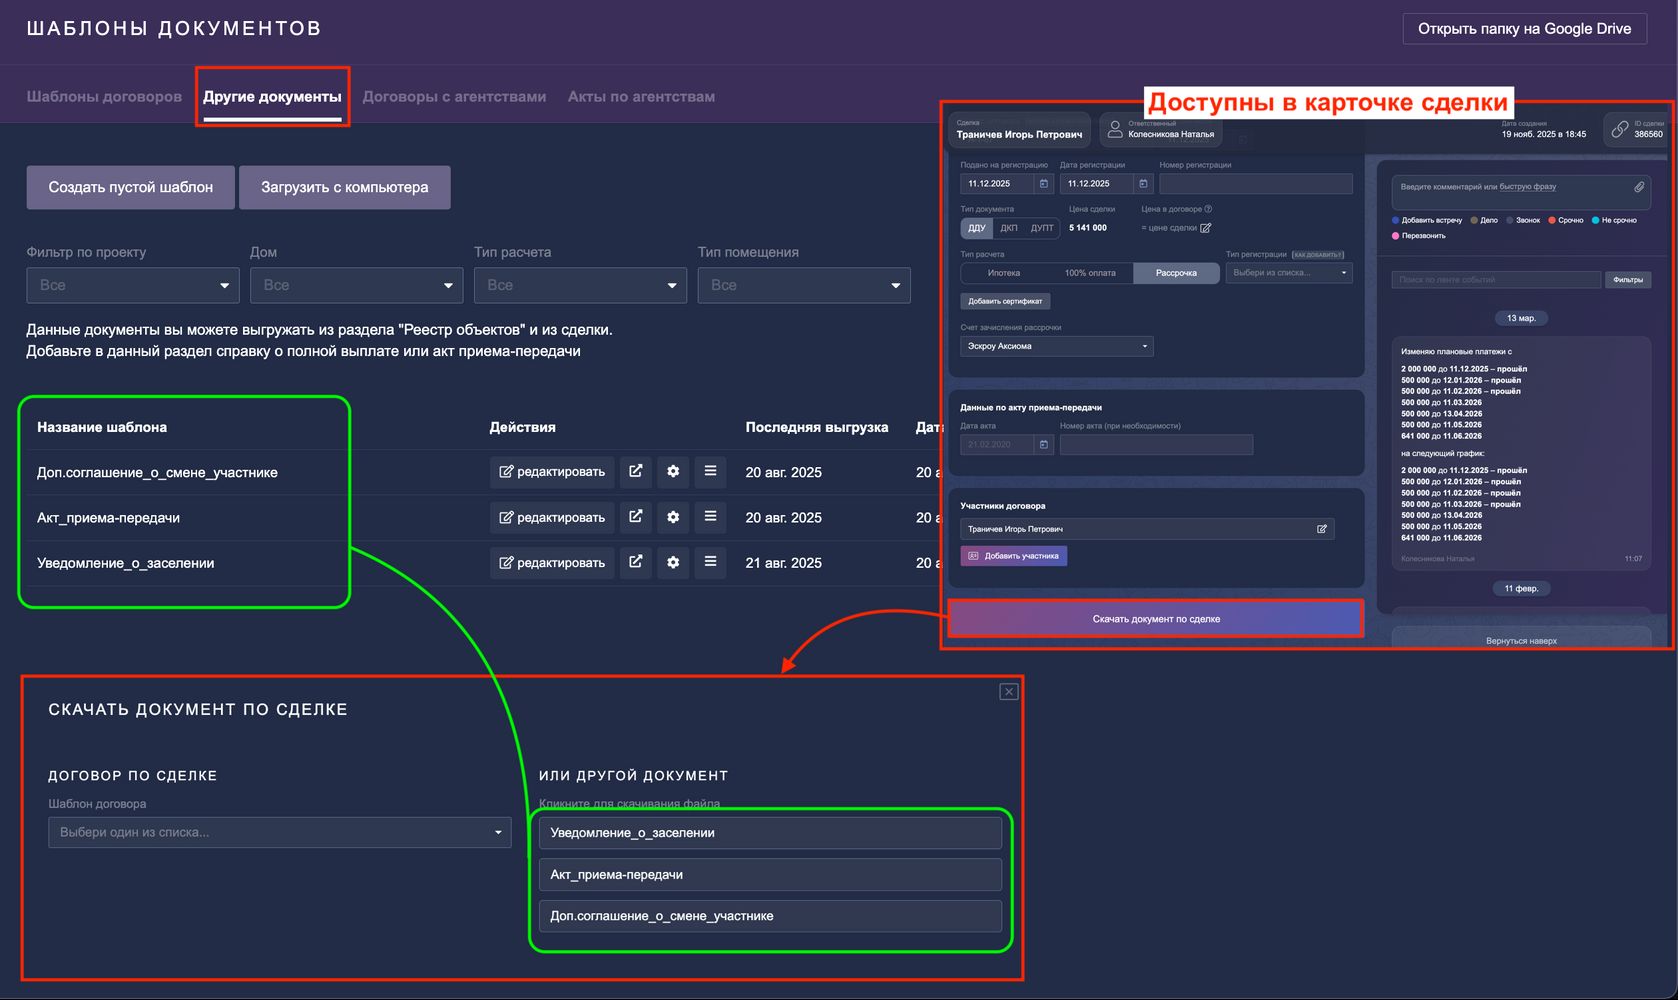This screenshot has height=1000, width=1678.
Task: Select ДКП document type toggle
Action: point(1009,228)
